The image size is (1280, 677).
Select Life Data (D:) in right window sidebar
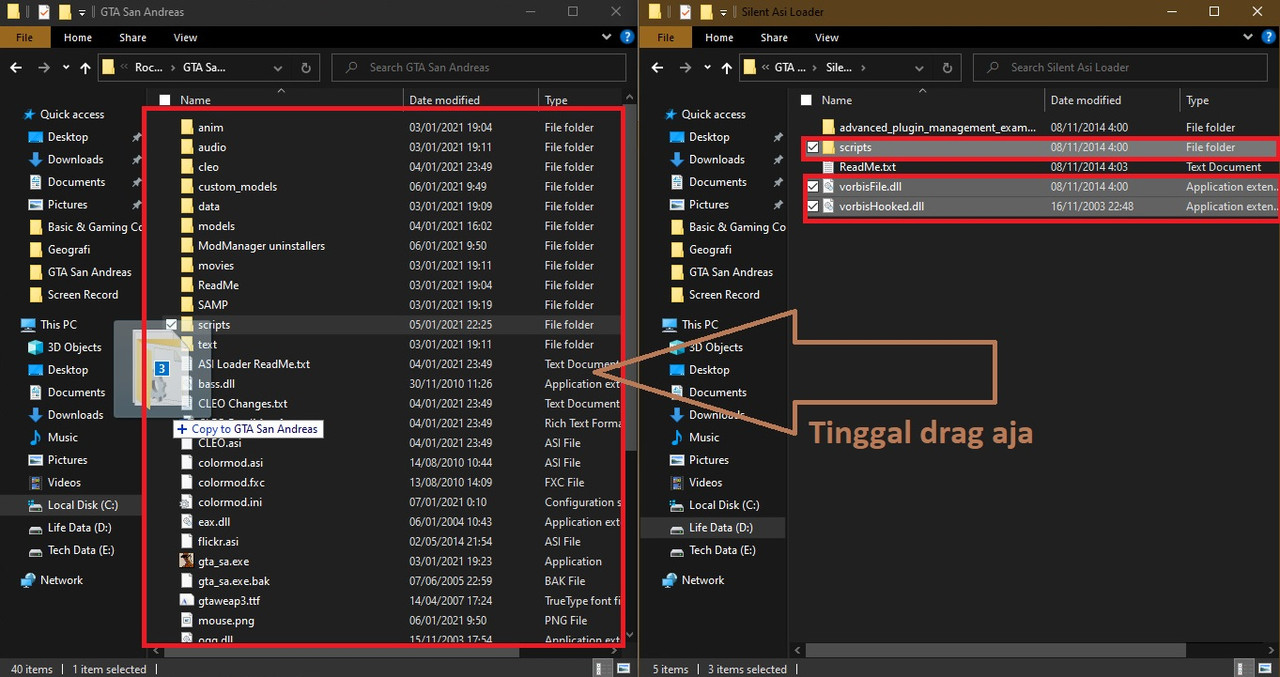click(x=721, y=528)
